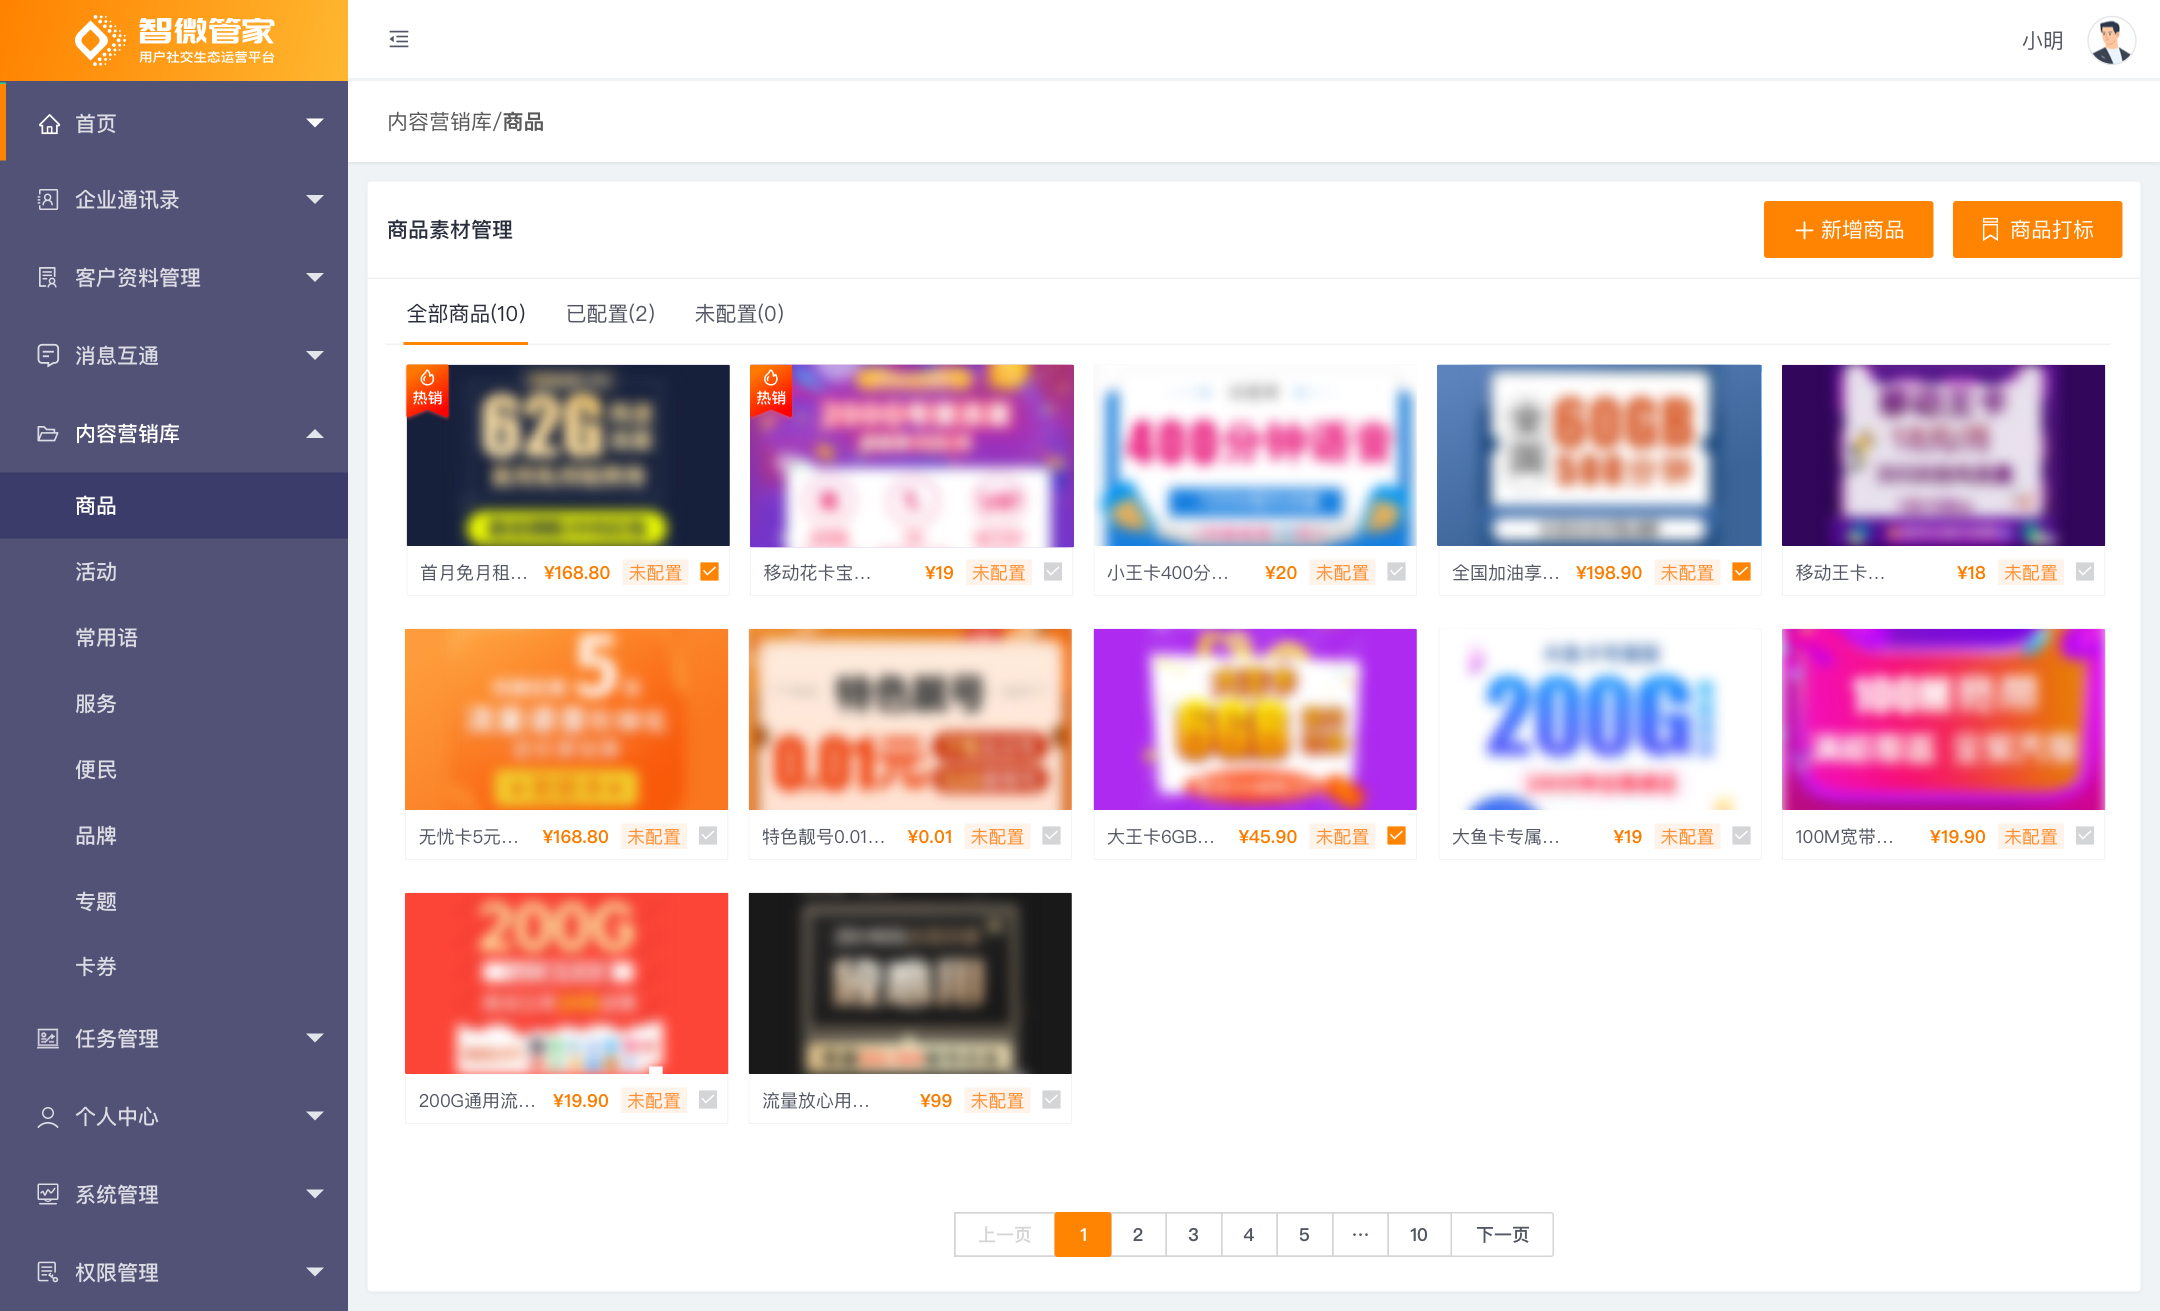Click the 系统管理 monitor icon
Image resolution: width=2160 pixels, height=1311 pixels.
[48, 1194]
